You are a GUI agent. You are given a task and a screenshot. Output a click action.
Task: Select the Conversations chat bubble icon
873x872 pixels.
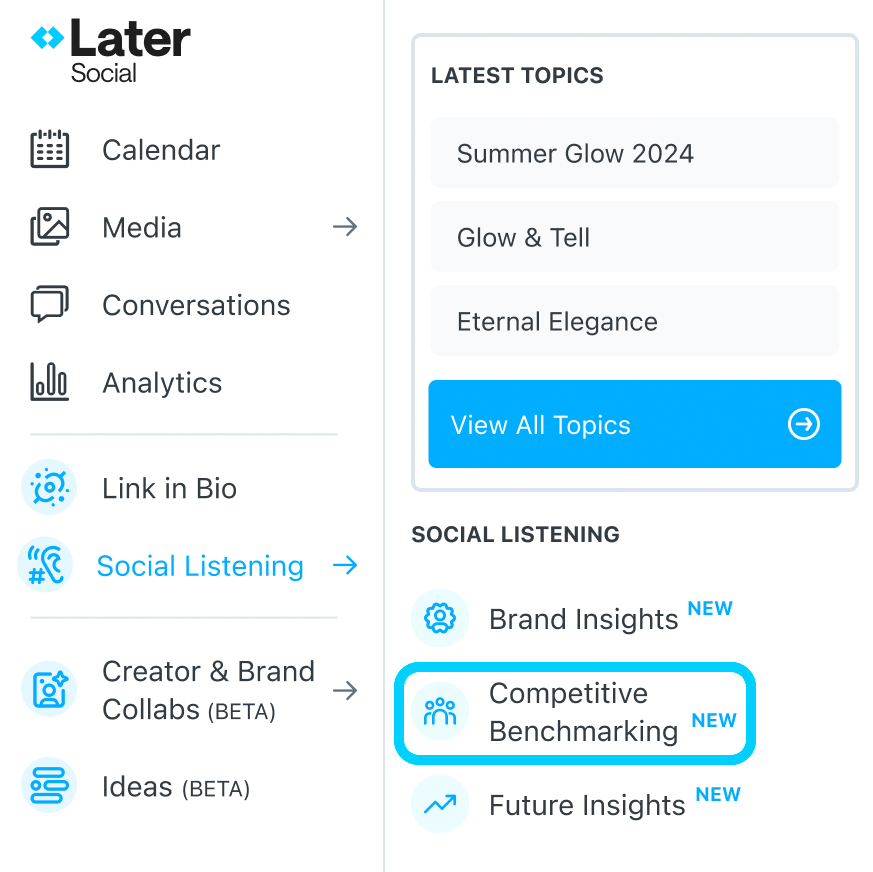coord(50,304)
